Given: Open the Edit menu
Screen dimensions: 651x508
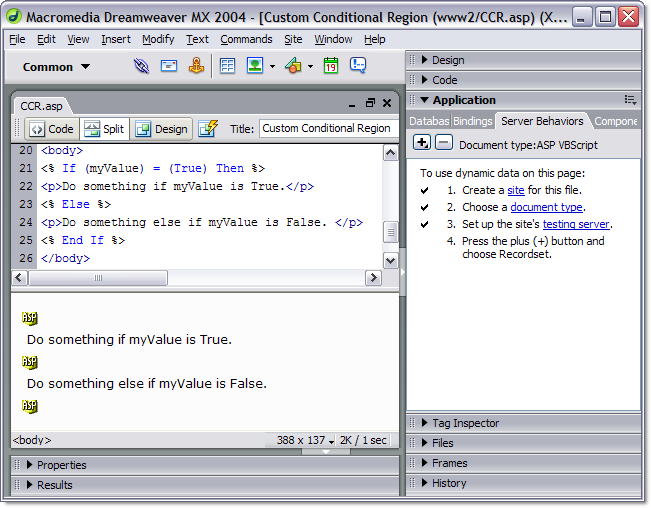Looking at the screenshot, I should point(46,39).
